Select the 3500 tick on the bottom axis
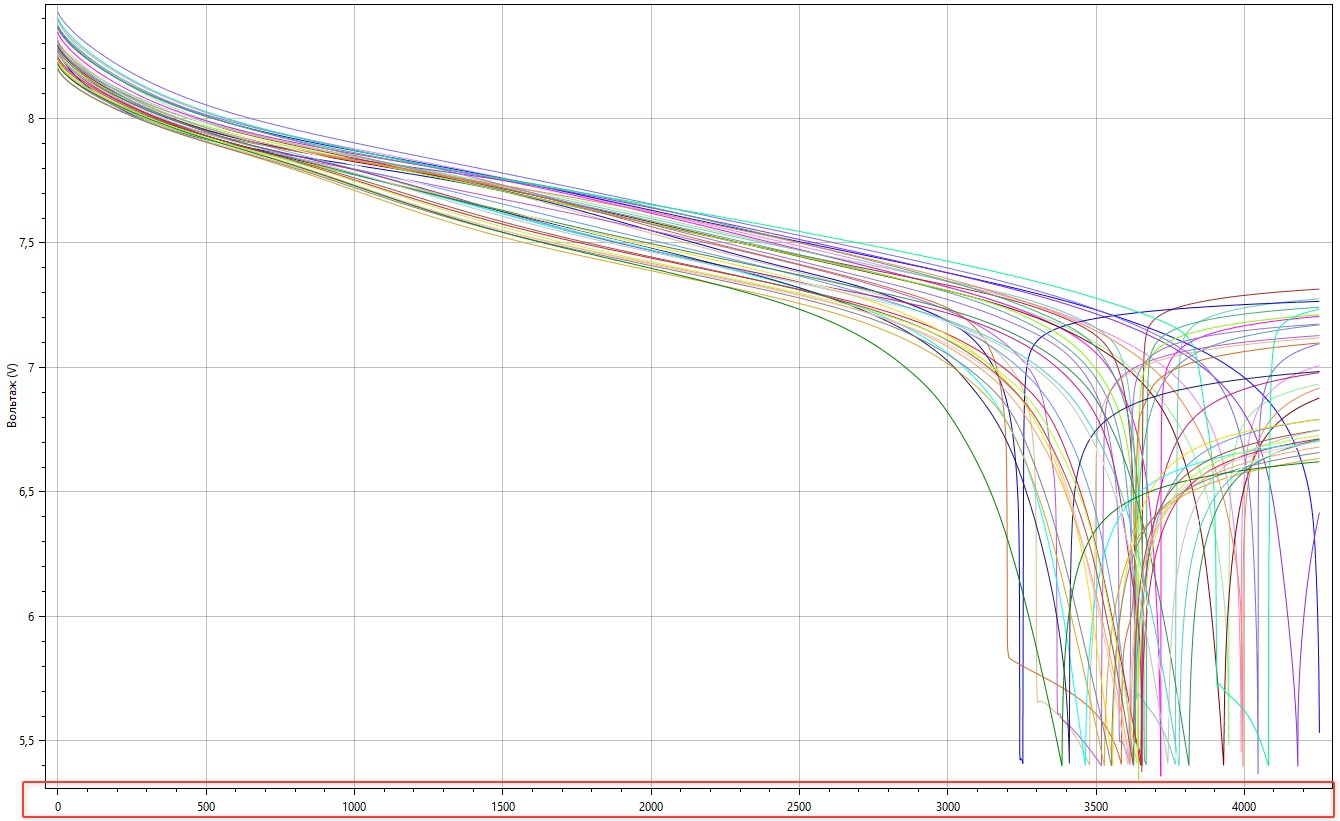The height and width of the screenshot is (821, 1340). pos(1096,805)
